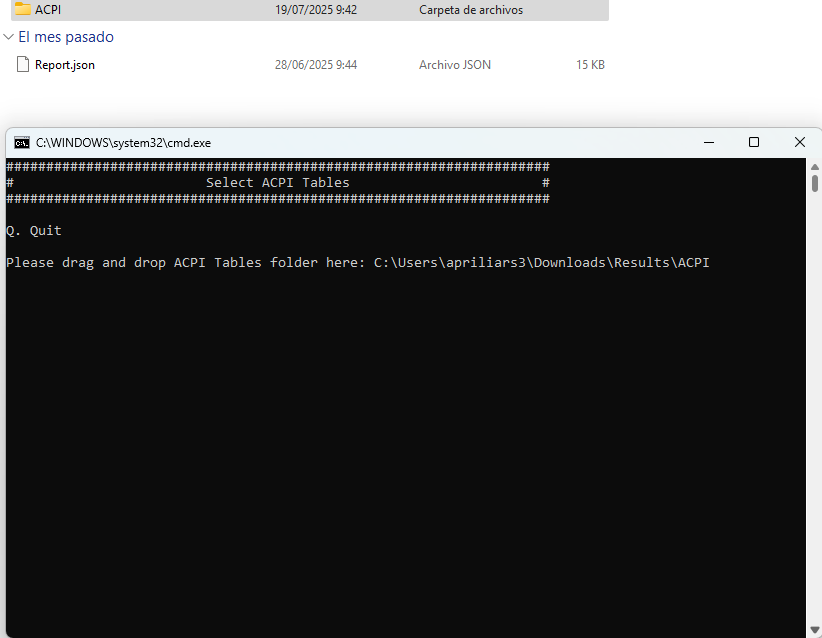Image resolution: width=822 pixels, height=638 pixels.
Task: Select the Report.json document icon
Action: pyautogui.click(x=22, y=64)
